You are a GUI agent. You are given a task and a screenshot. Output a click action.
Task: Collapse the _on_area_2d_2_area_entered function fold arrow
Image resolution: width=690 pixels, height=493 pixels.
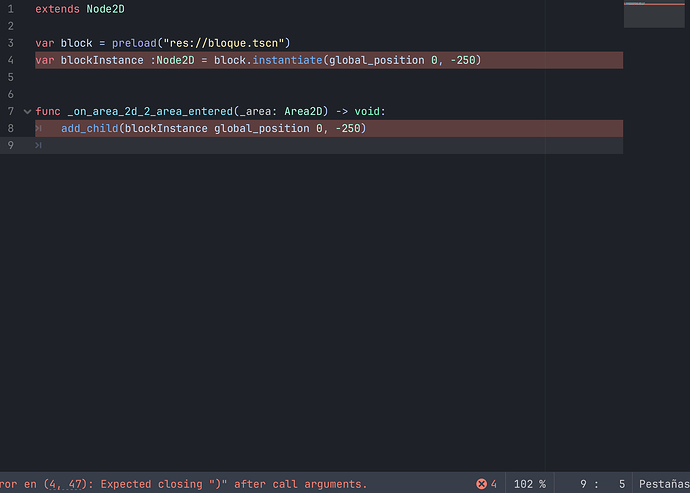(27, 111)
